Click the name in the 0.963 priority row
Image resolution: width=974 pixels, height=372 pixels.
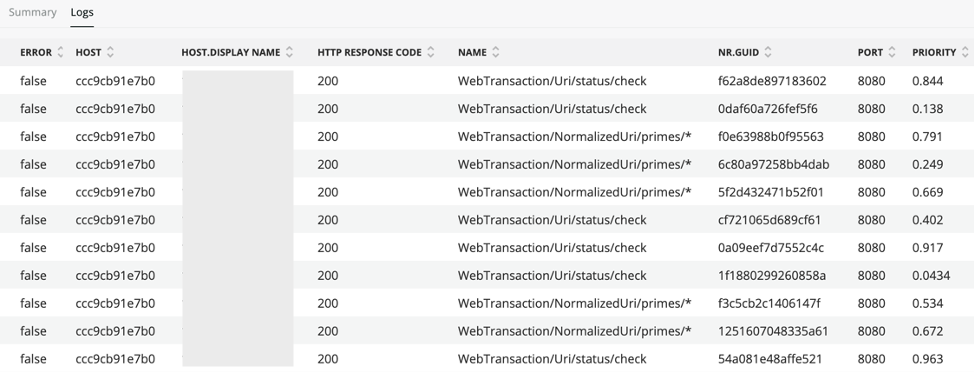click(552, 359)
